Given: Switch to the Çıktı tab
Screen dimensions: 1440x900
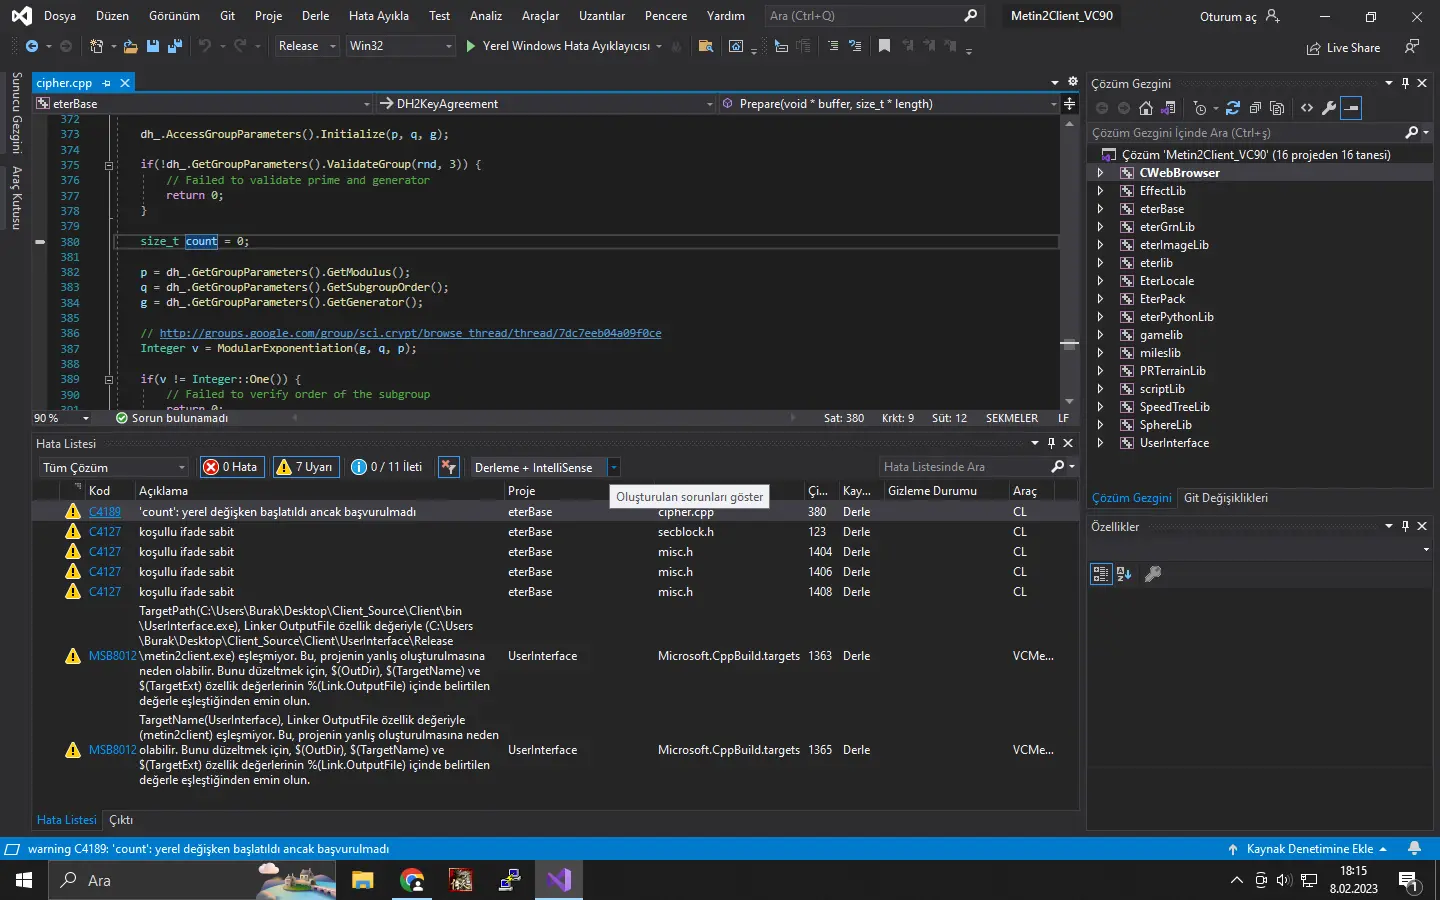Looking at the screenshot, I should [x=121, y=820].
